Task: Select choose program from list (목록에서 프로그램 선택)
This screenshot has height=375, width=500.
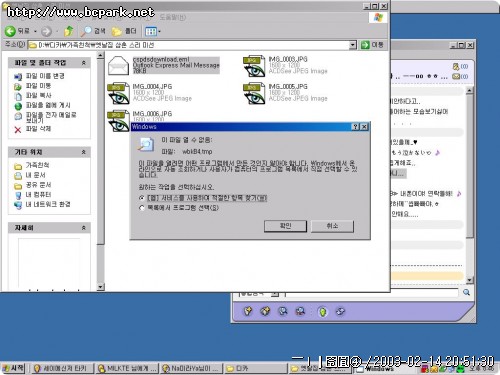Action: point(142,208)
